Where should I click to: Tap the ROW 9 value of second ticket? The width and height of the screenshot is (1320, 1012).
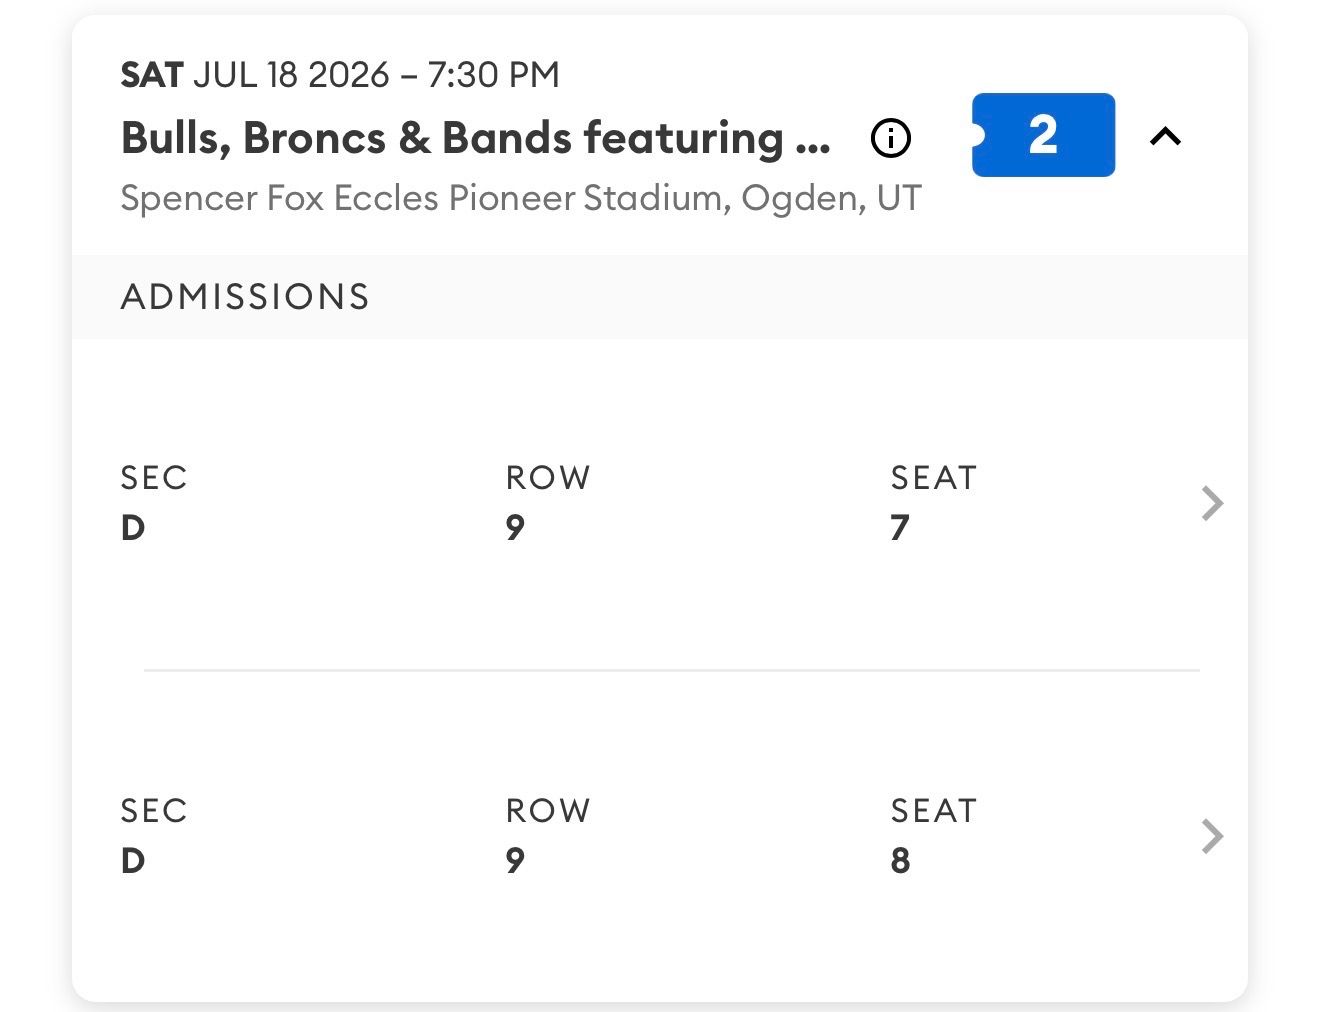pos(515,860)
